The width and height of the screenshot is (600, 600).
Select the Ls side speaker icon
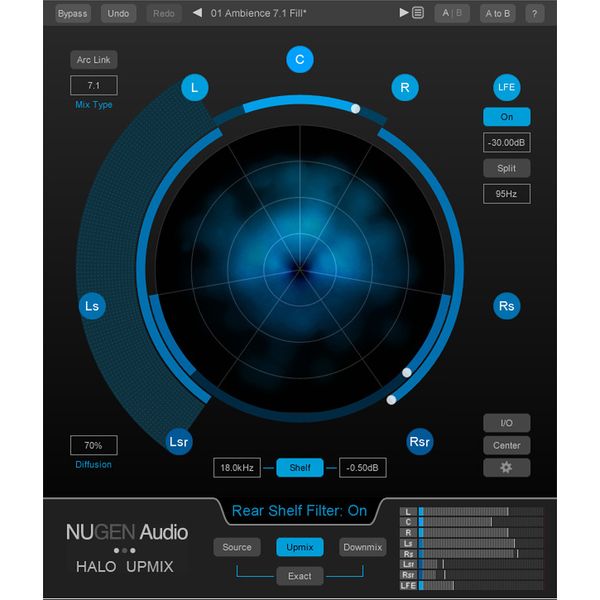click(x=92, y=306)
